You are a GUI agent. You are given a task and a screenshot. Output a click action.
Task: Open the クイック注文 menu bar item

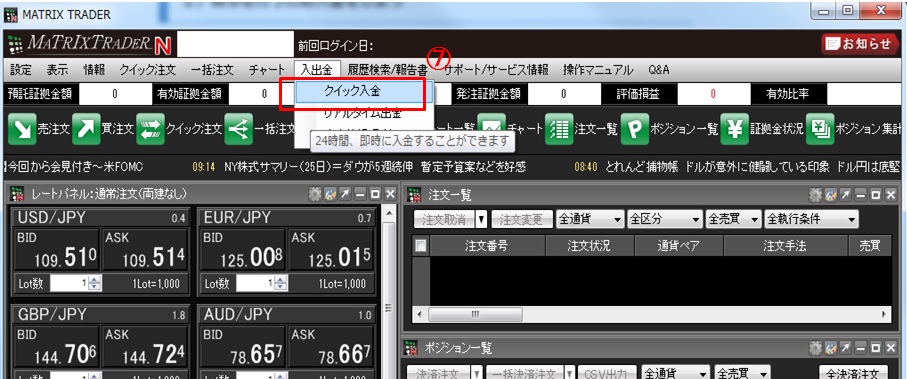[148, 70]
